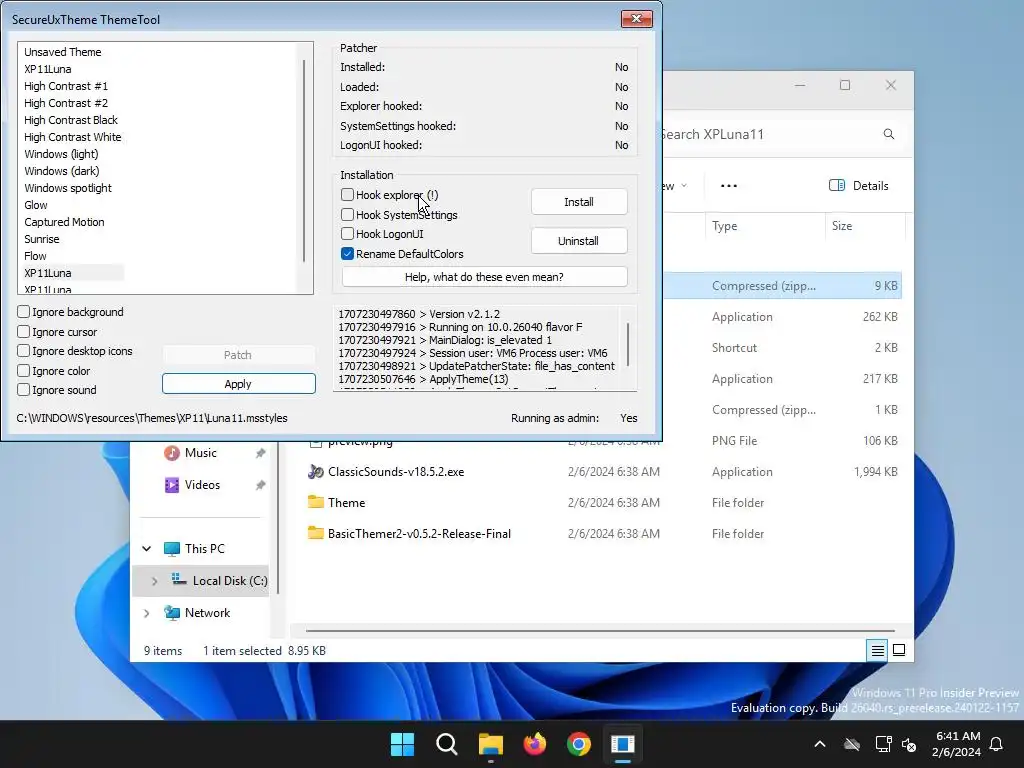Switch to ThemeTool taskbar icon

click(x=622, y=744)
